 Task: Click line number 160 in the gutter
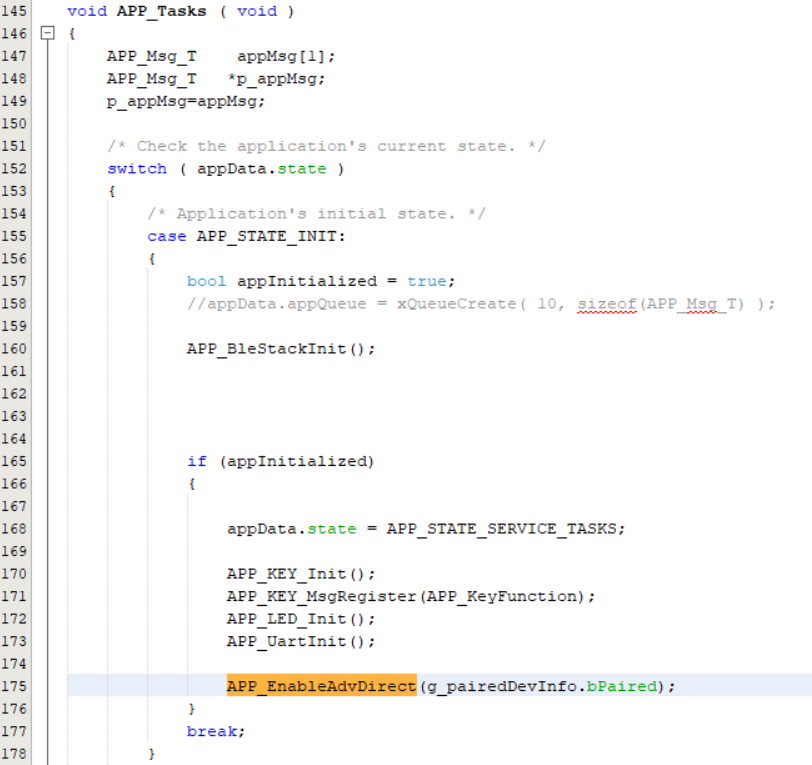[x=14, y=349]
